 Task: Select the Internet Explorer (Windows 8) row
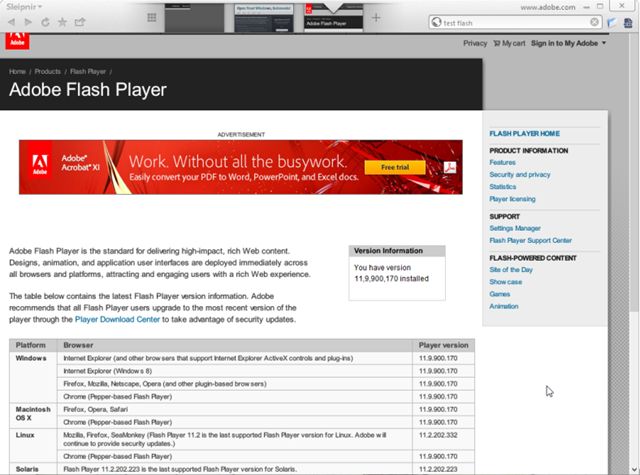pyautogui.click(x=242, y=371)
